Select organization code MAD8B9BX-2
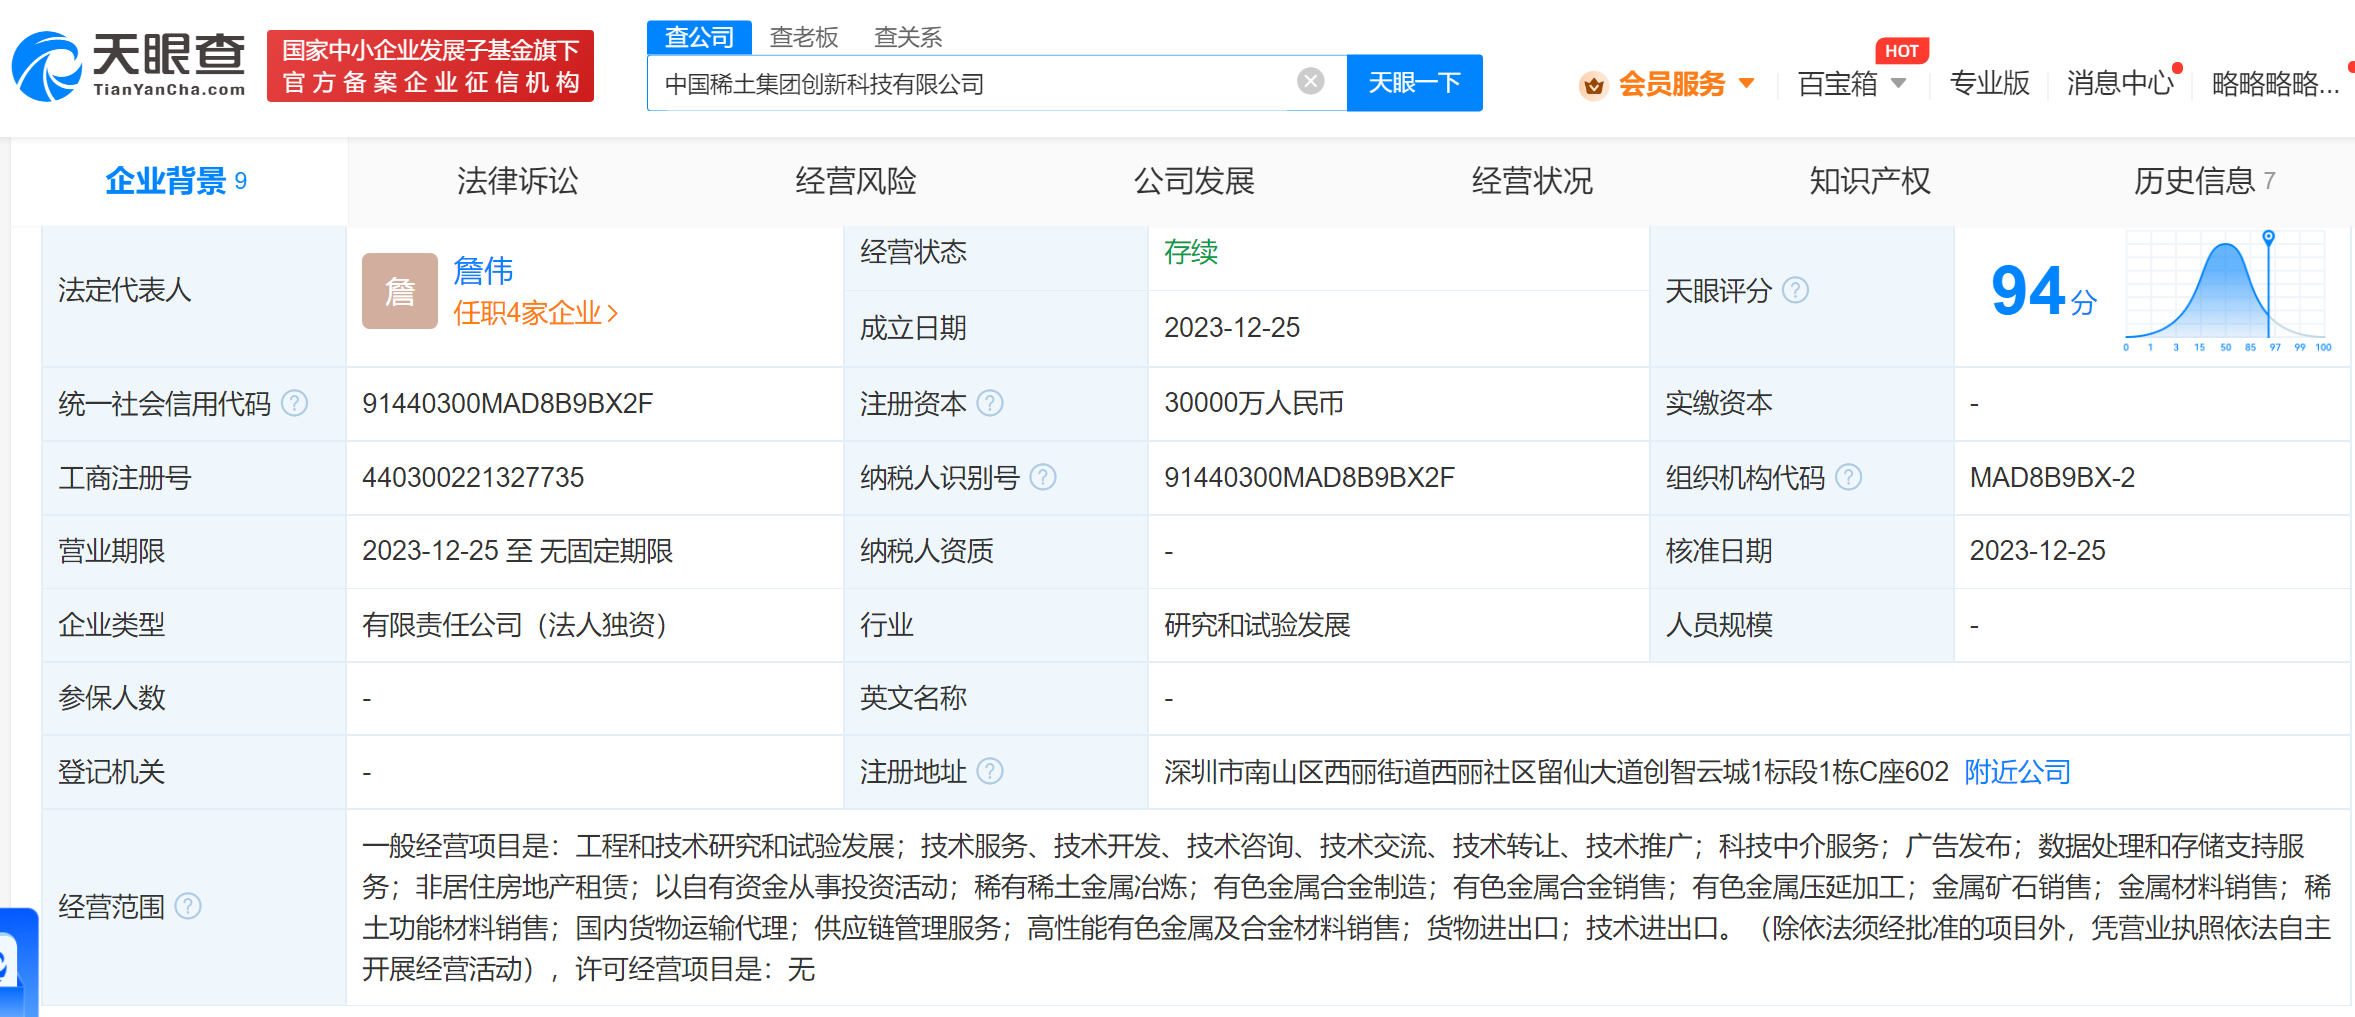 tap(2052, 478)
